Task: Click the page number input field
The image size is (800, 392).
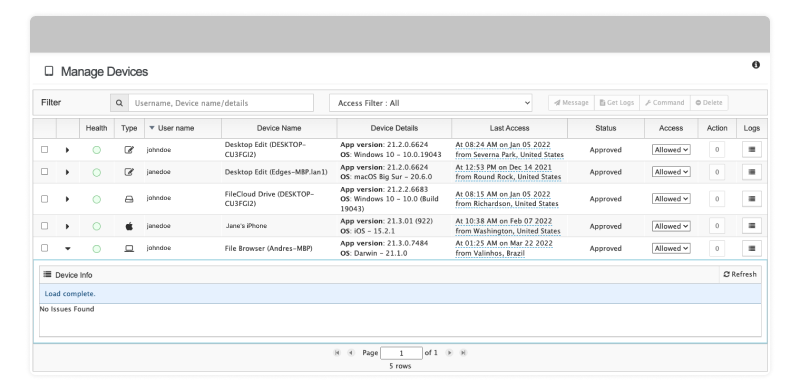Action: point(401,353)
